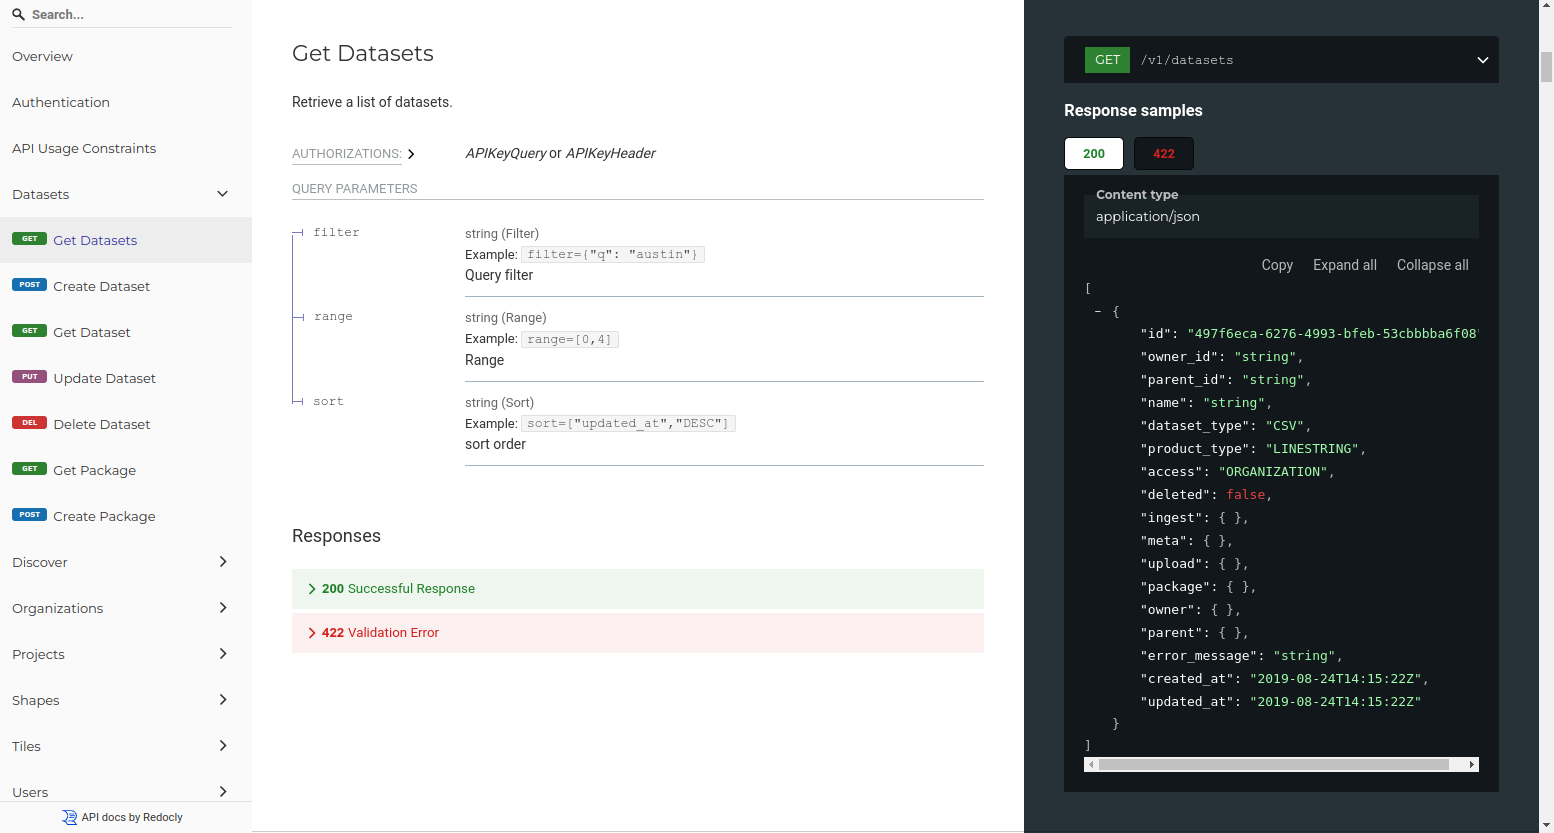Click the PUT badge beside Update Dataset
Image resolution: width=1554 pixels, height=833 pixels.
29,377
